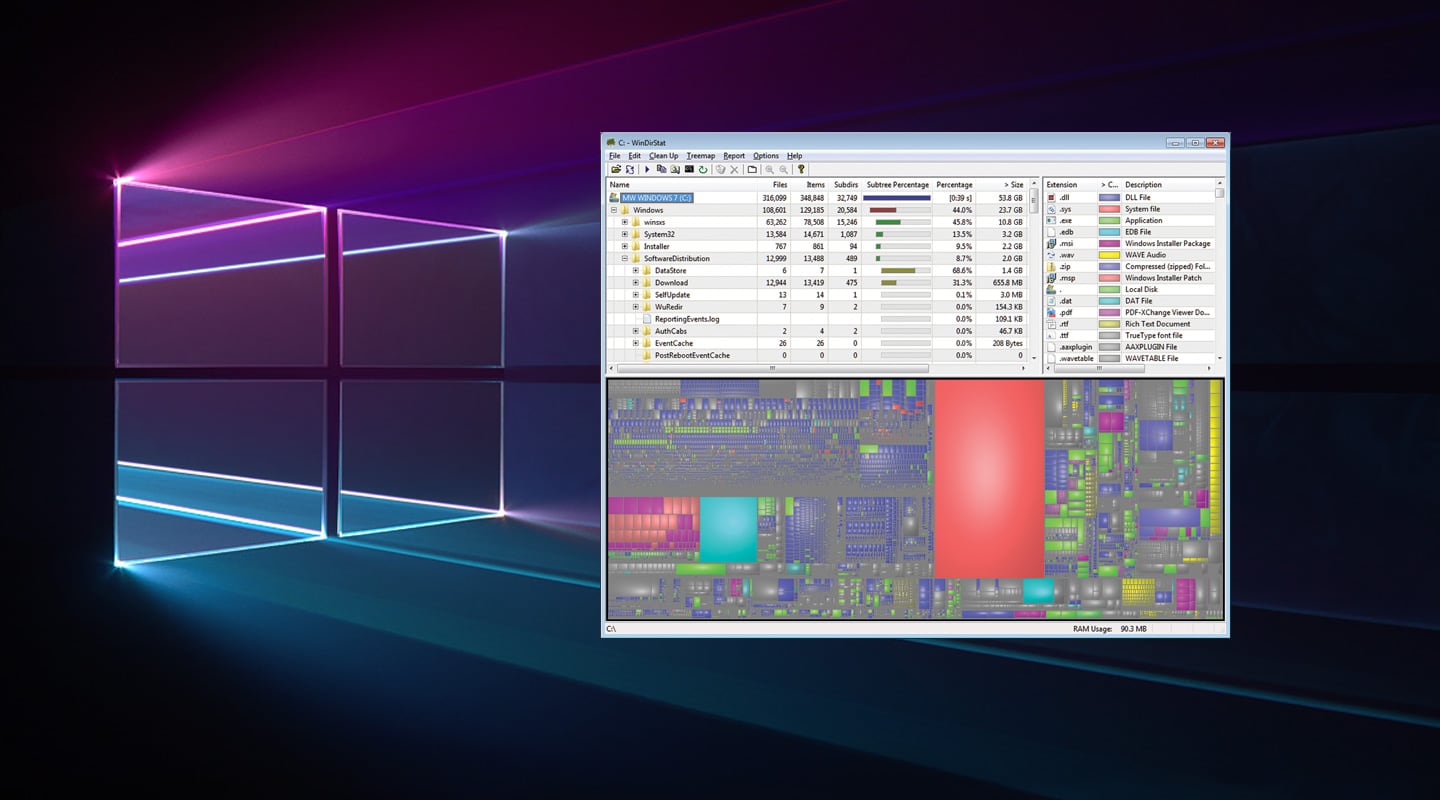Click the folder icon next to System32
The width and height of the screenshot is (1440, 800).
tap(636, 234)
